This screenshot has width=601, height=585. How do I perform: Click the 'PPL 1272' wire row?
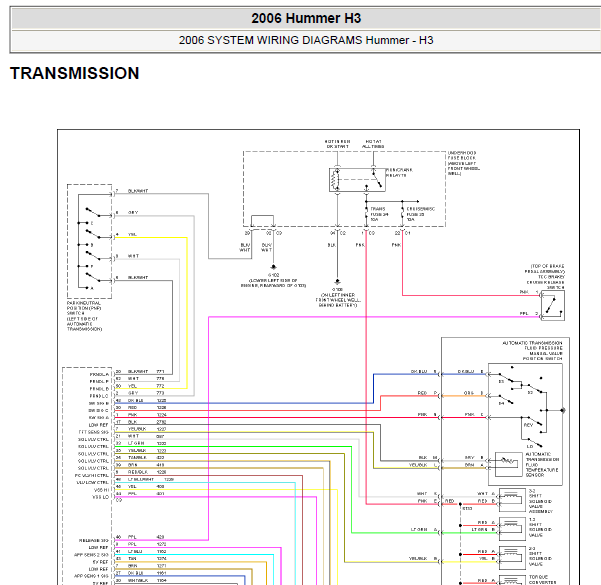tap(141, 544)
